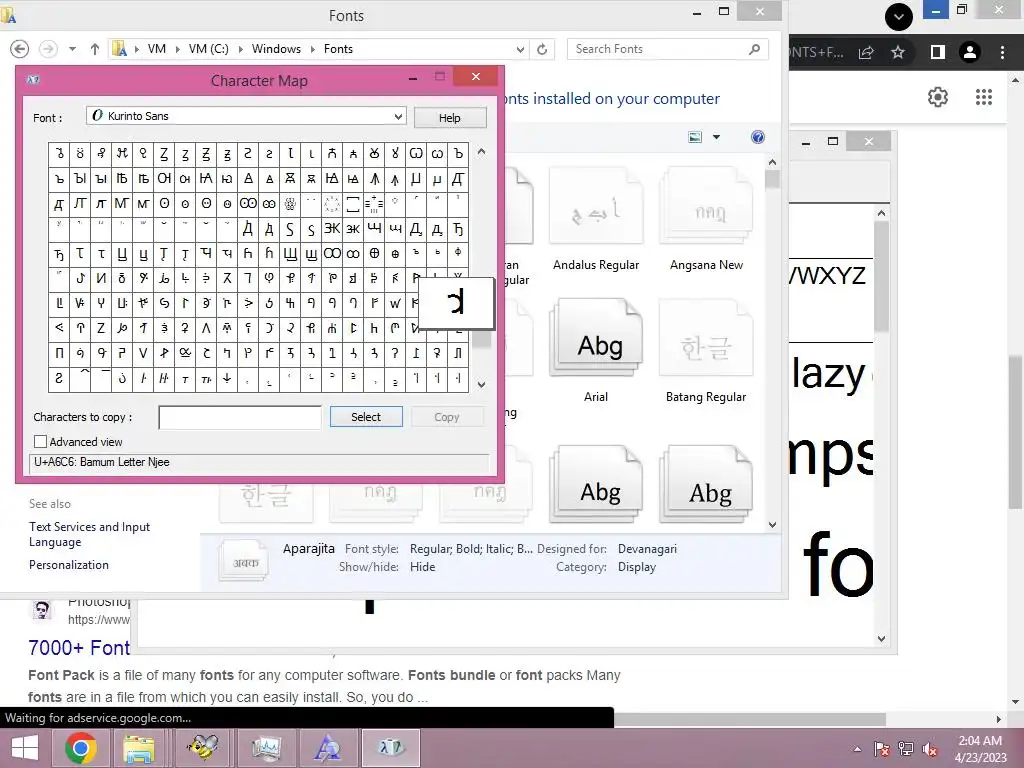Click the change view icon in Fonts window
Screen dimensions: 1024x768
pyautogui.click(x=695, y=137)
